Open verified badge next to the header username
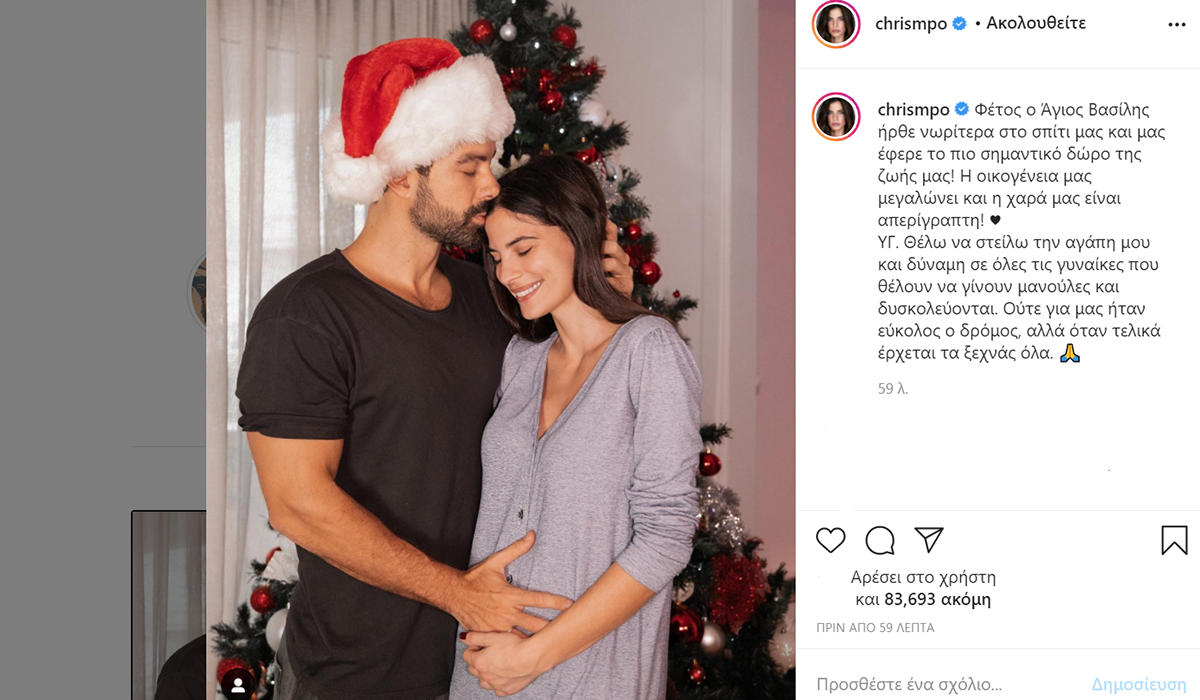1200x700 pixels. pyautogui.click(x=960, y=24)
